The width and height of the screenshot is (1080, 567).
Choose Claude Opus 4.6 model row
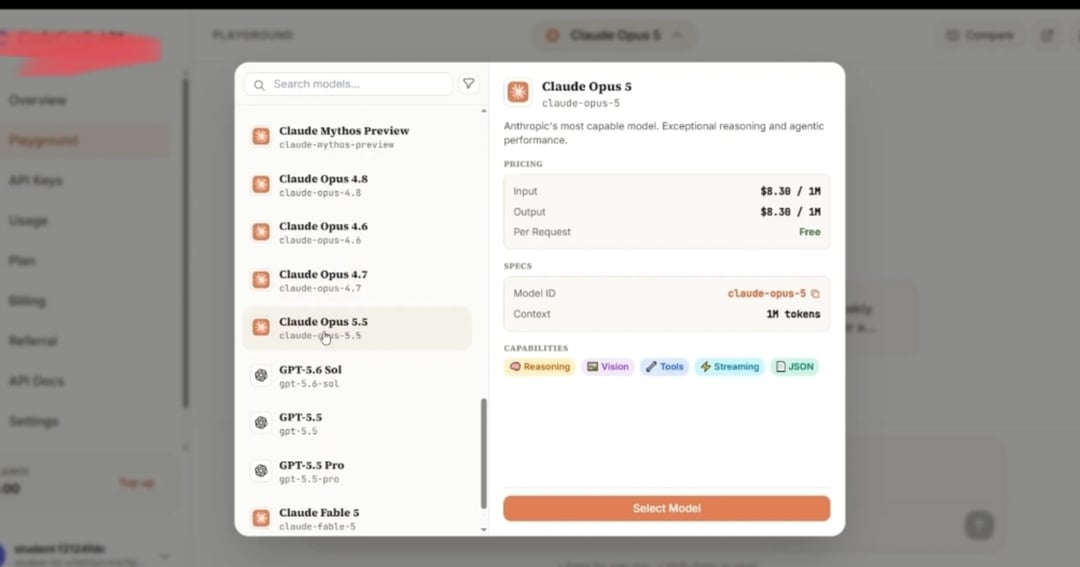coord(357,232)
